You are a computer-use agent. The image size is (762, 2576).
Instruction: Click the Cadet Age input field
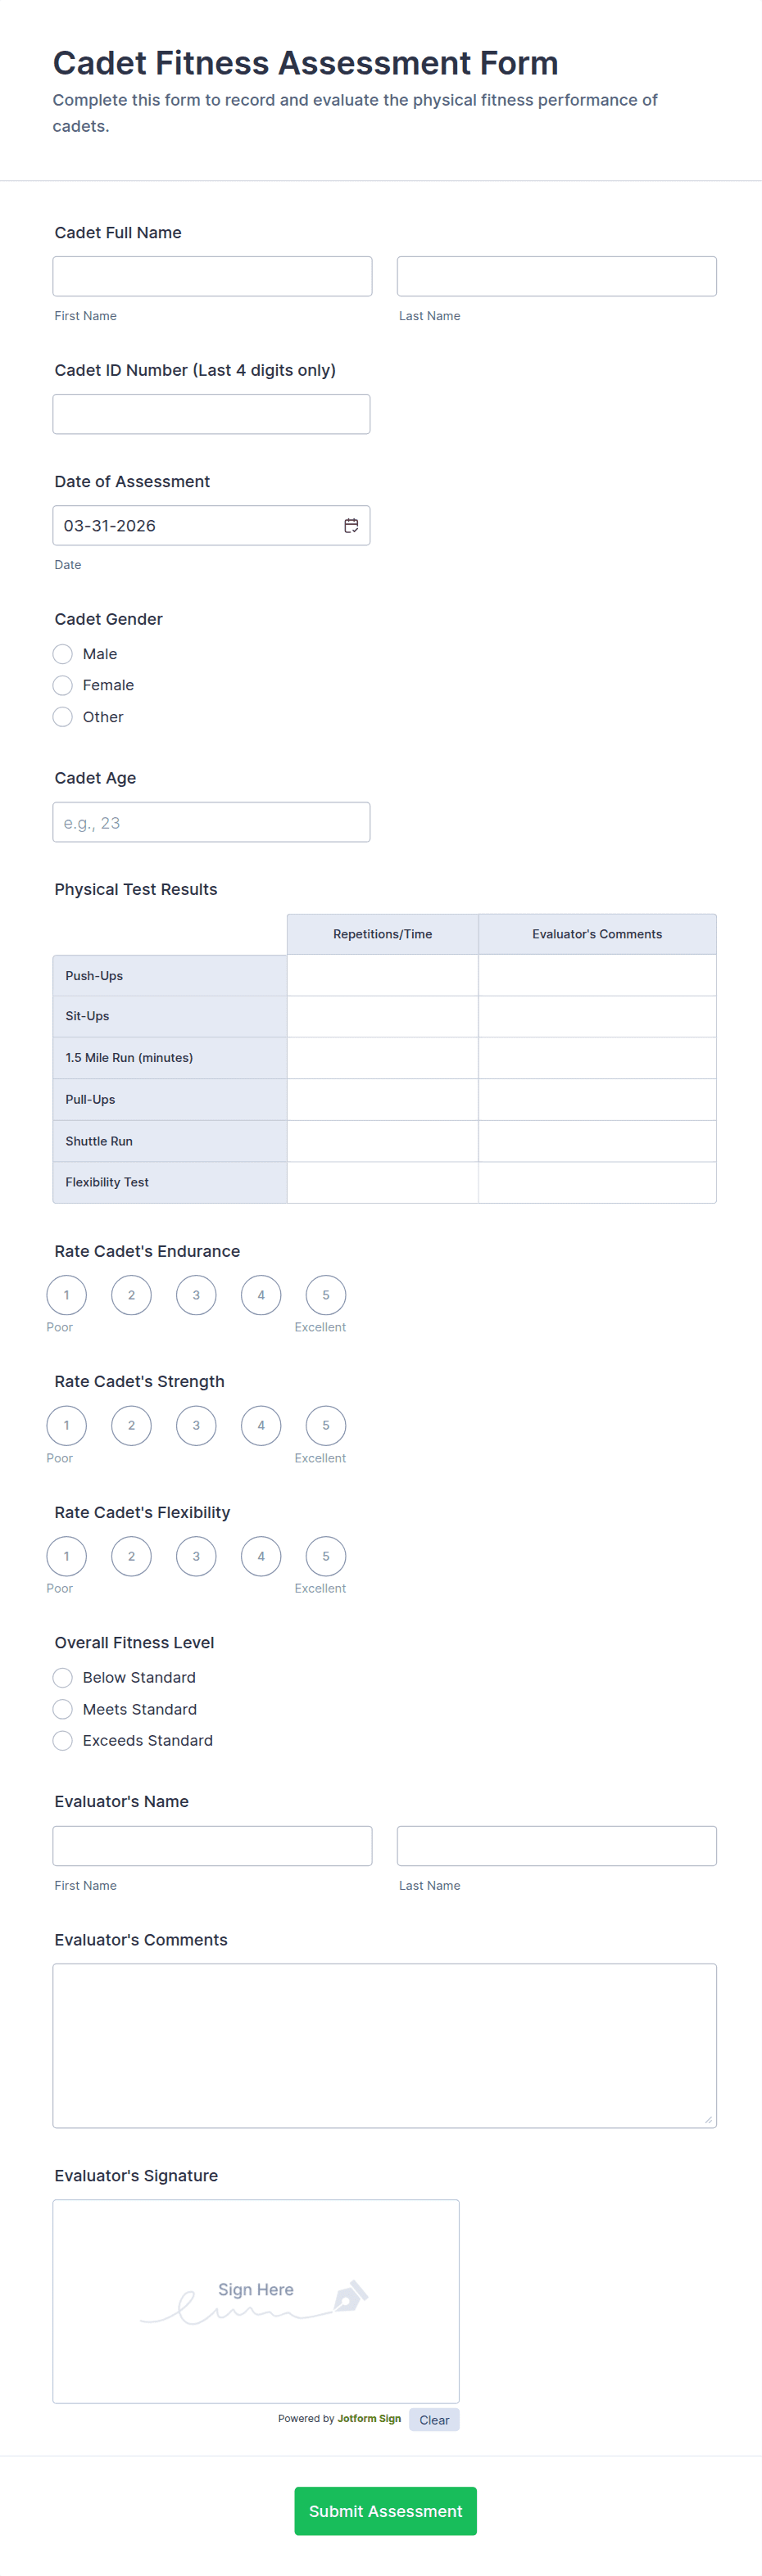[211, 822]
